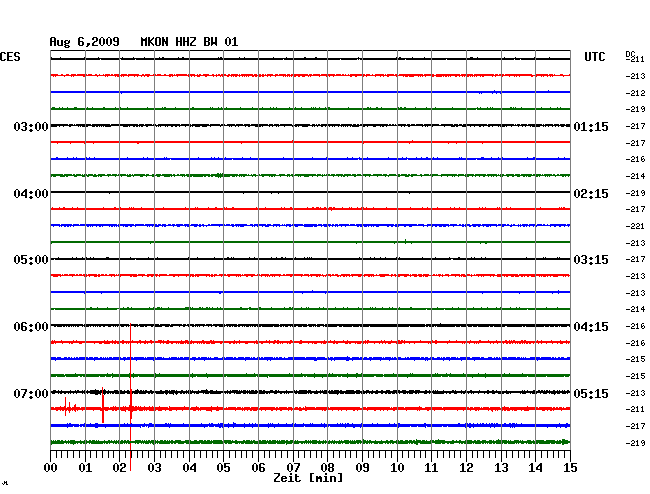
Task: Select the 06:00 local time label
Action: 31,327
